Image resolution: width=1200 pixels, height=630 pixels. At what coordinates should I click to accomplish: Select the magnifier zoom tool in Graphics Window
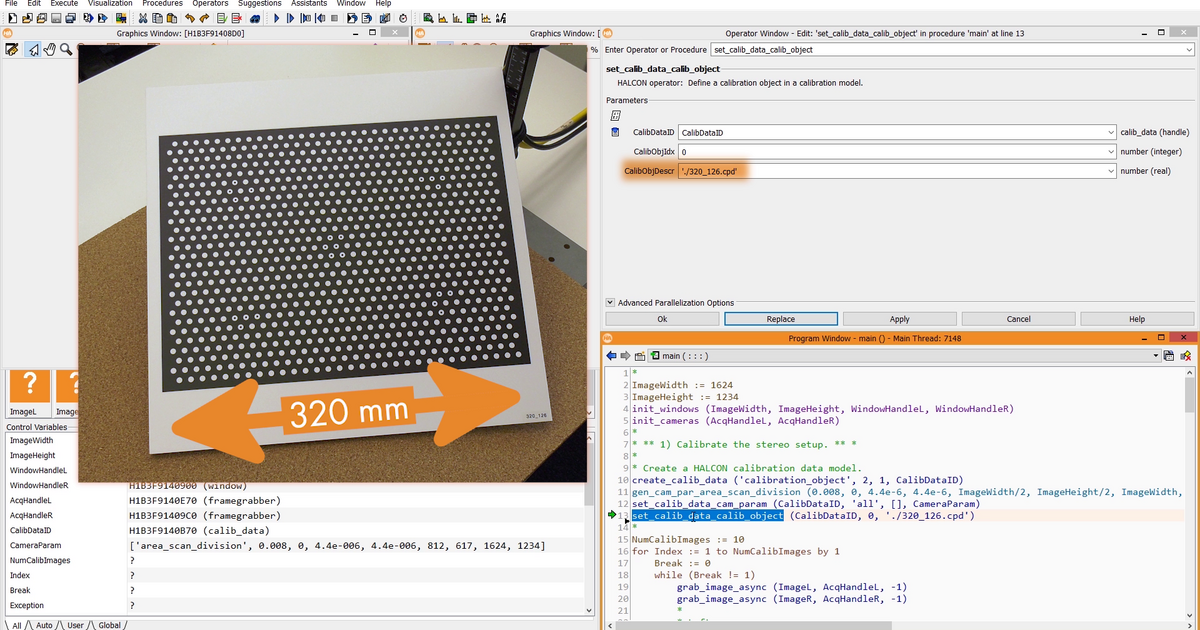(66, 49)
